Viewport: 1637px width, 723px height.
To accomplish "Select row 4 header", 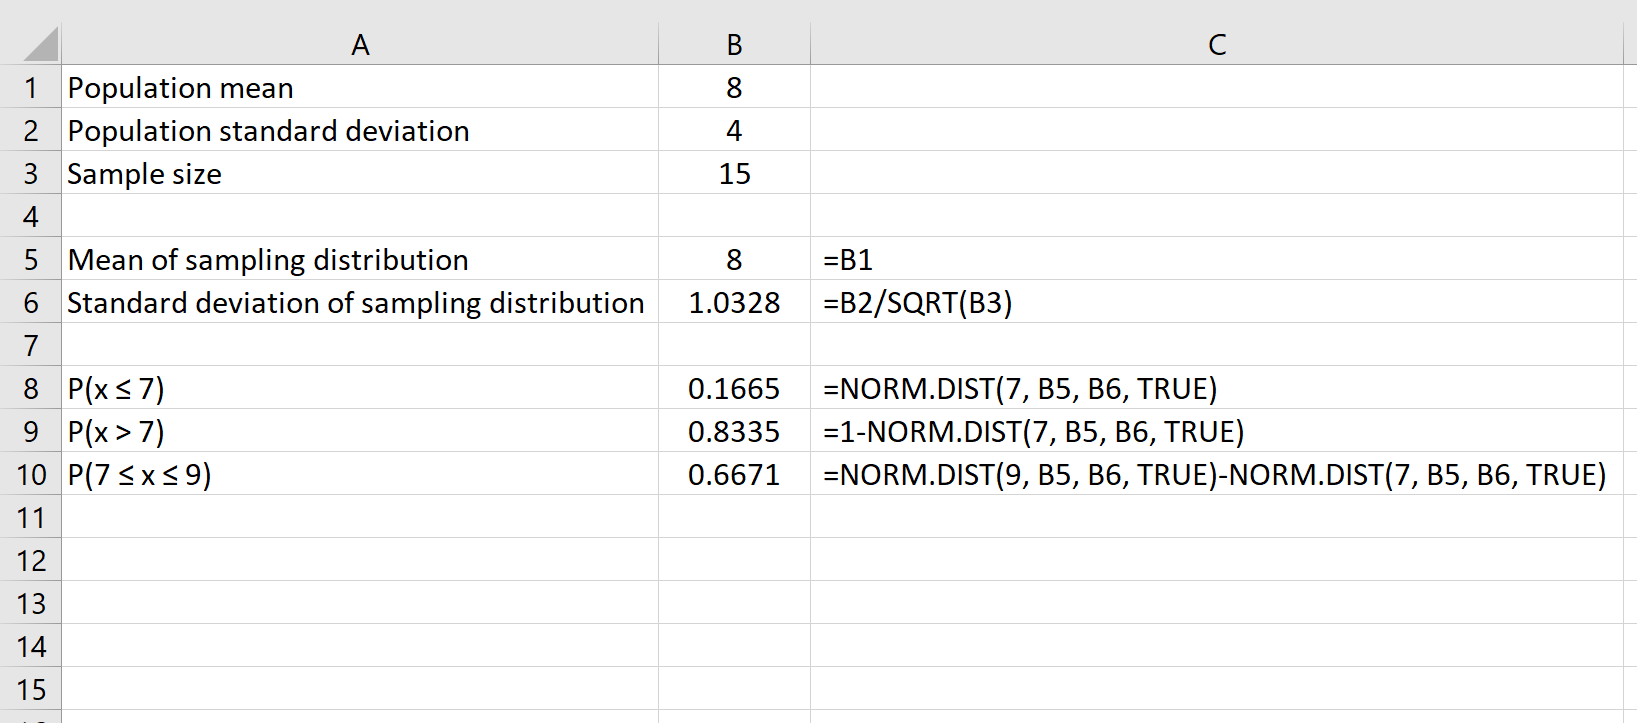I will coord(30,216).
